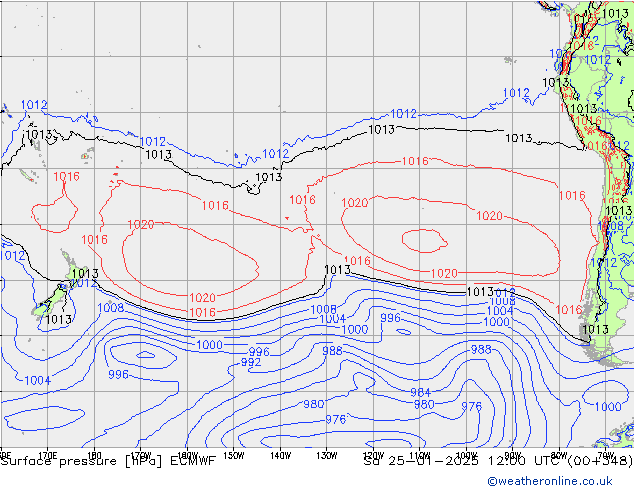Click the red 1016 label above the small closed contour near 170E
The height and width of the screenshot is (490, 634).
(x=67, y=177)
